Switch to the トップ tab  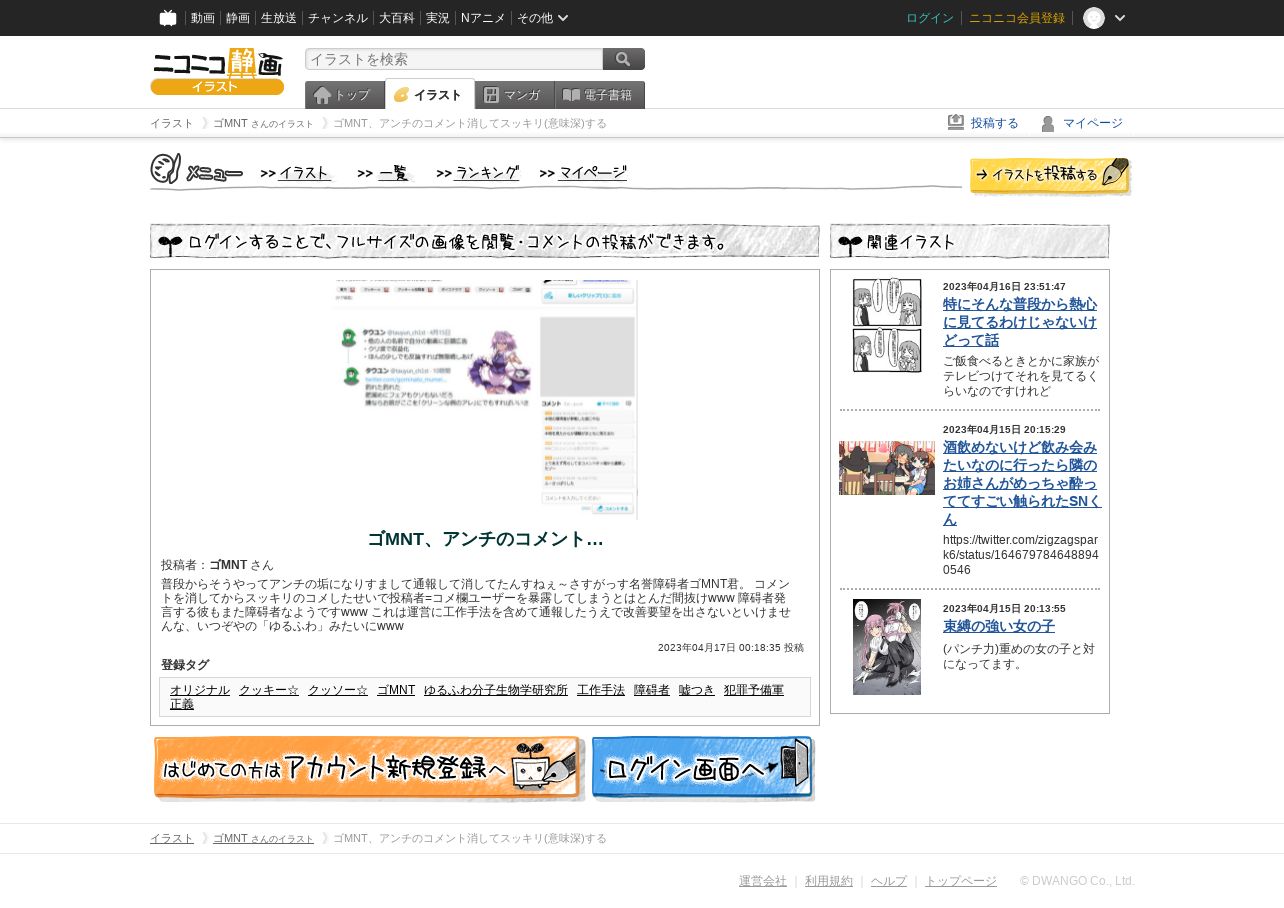pos(345,95)
